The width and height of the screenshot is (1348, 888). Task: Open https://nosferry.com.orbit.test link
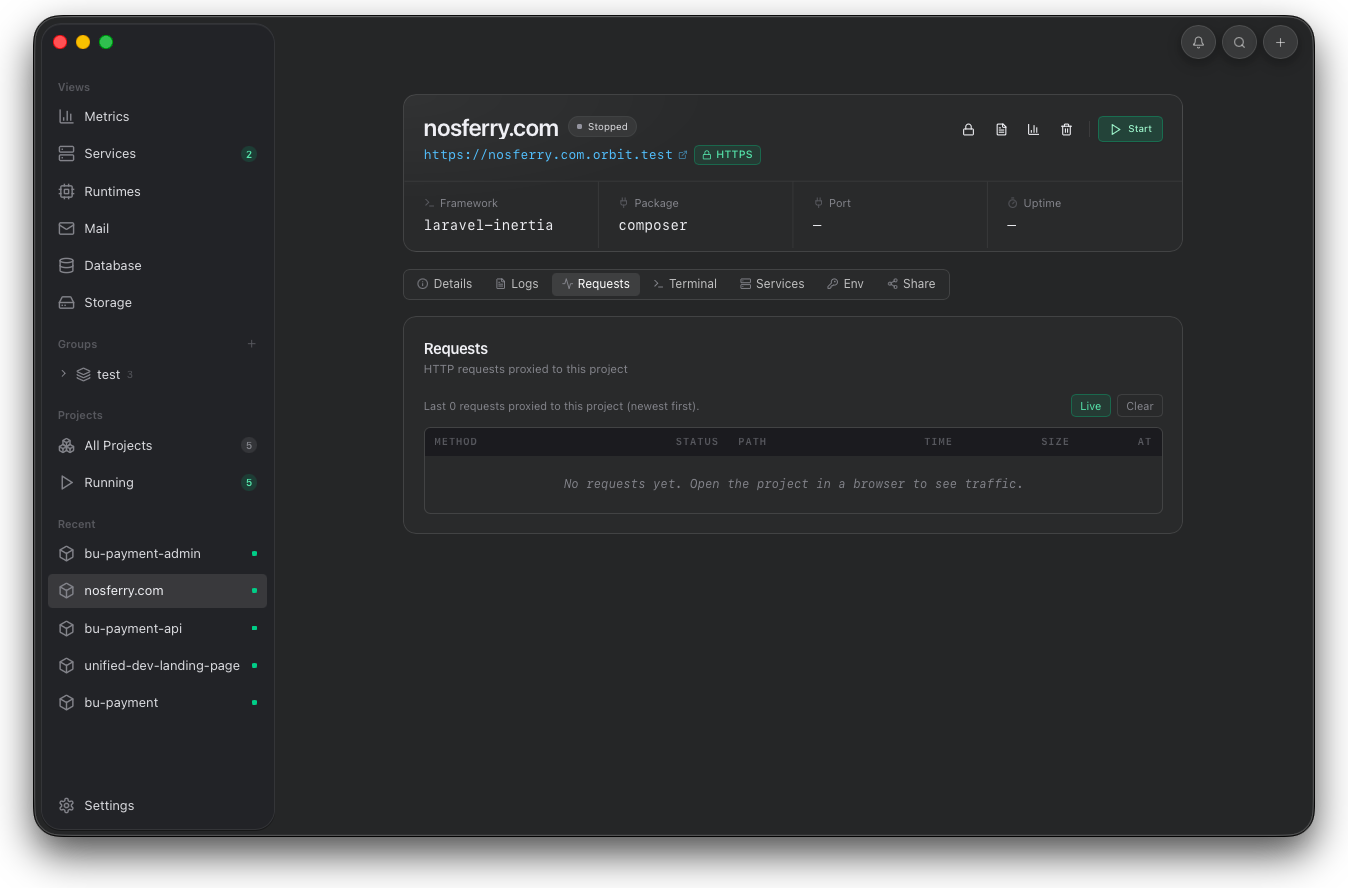(x=548, y=155)
